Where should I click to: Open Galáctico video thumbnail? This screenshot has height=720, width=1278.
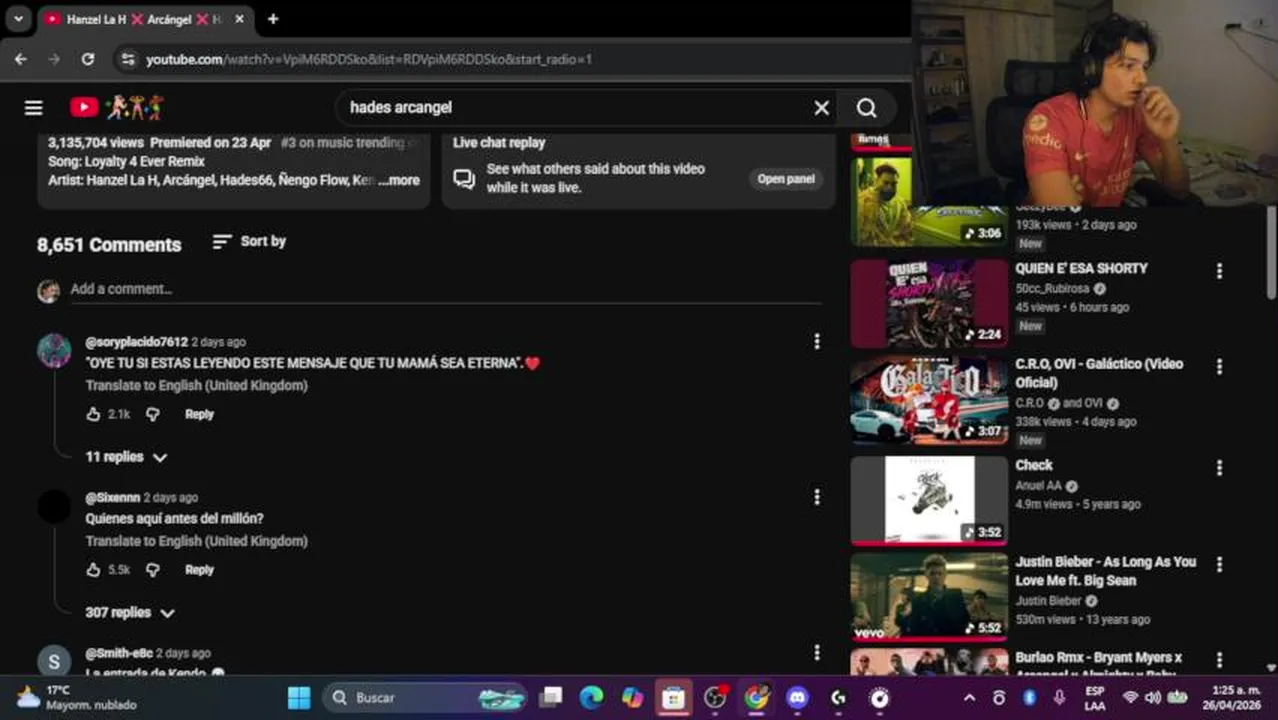pyautogui.click(x=929, y=400)
